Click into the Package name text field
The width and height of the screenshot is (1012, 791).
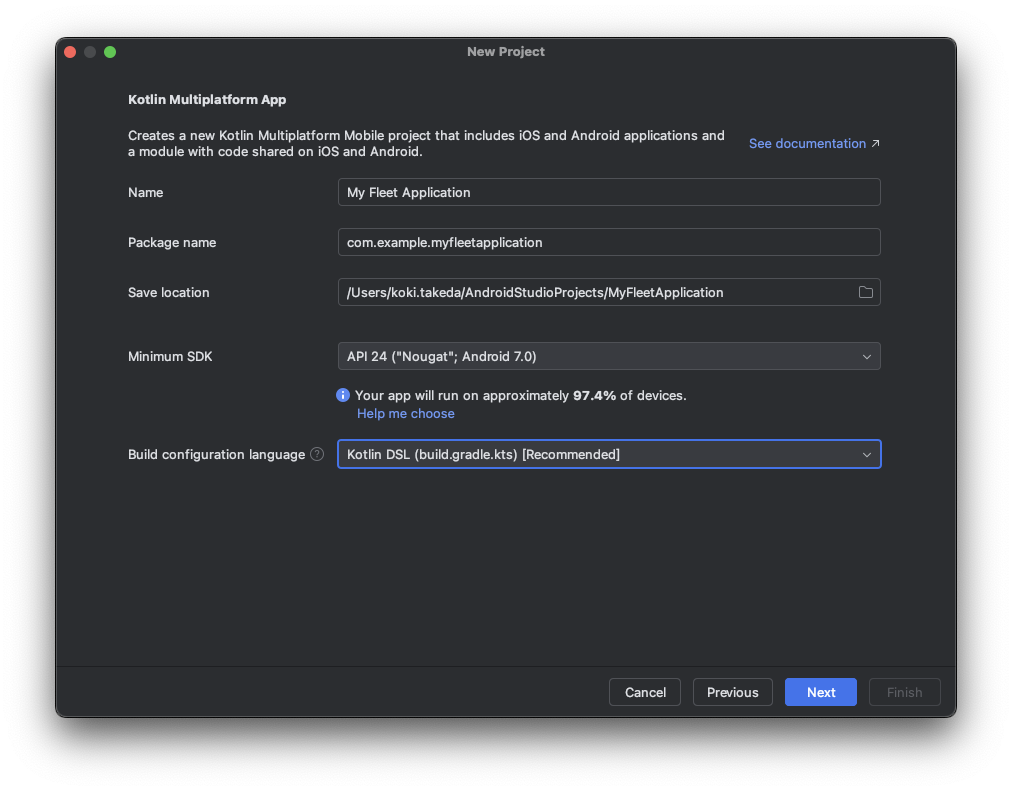click(608, 242)
